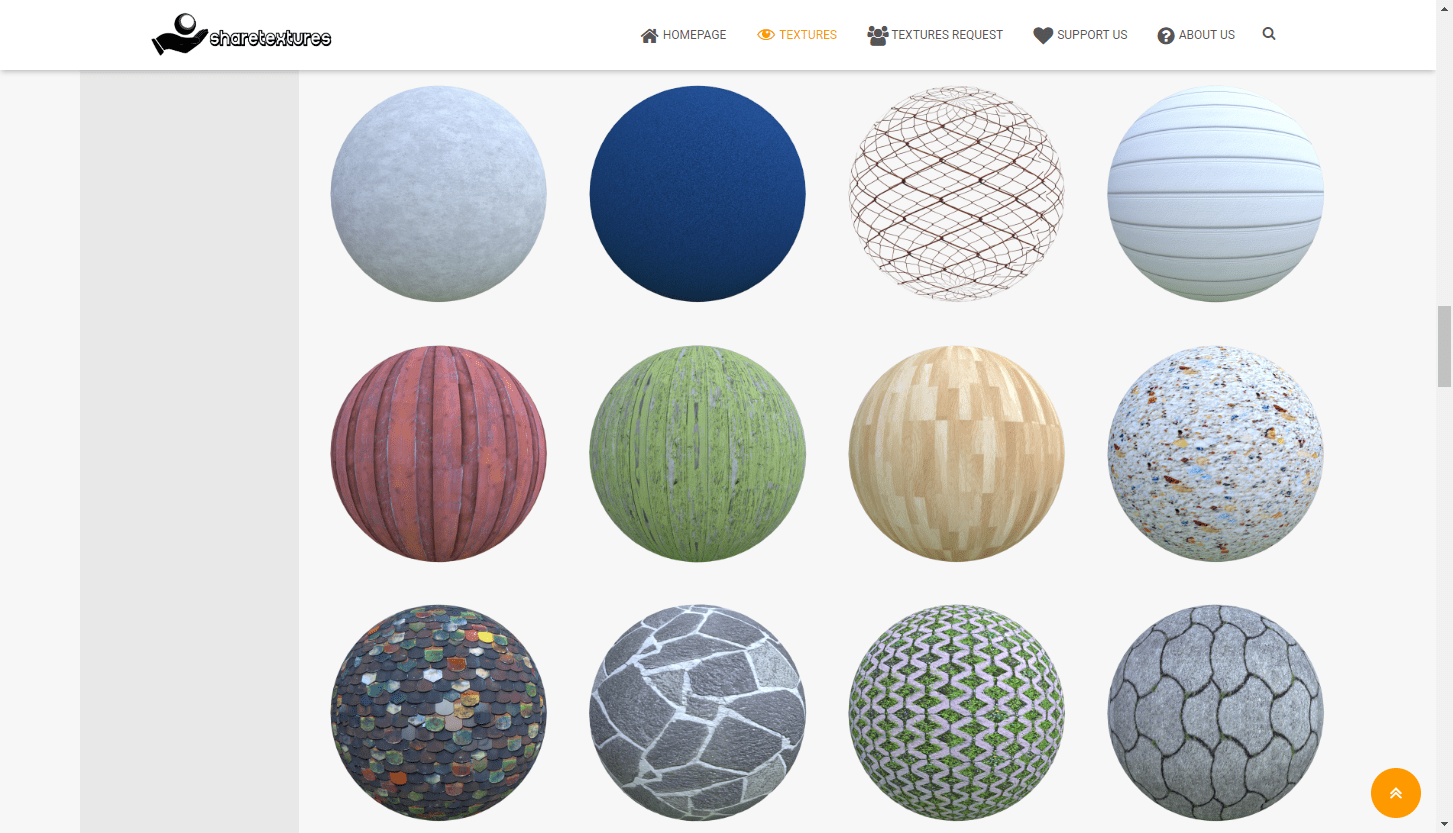Click the question mark icon for About Us
Image resolution: width=1453 pixels, height=833 pixels.
1166,35
